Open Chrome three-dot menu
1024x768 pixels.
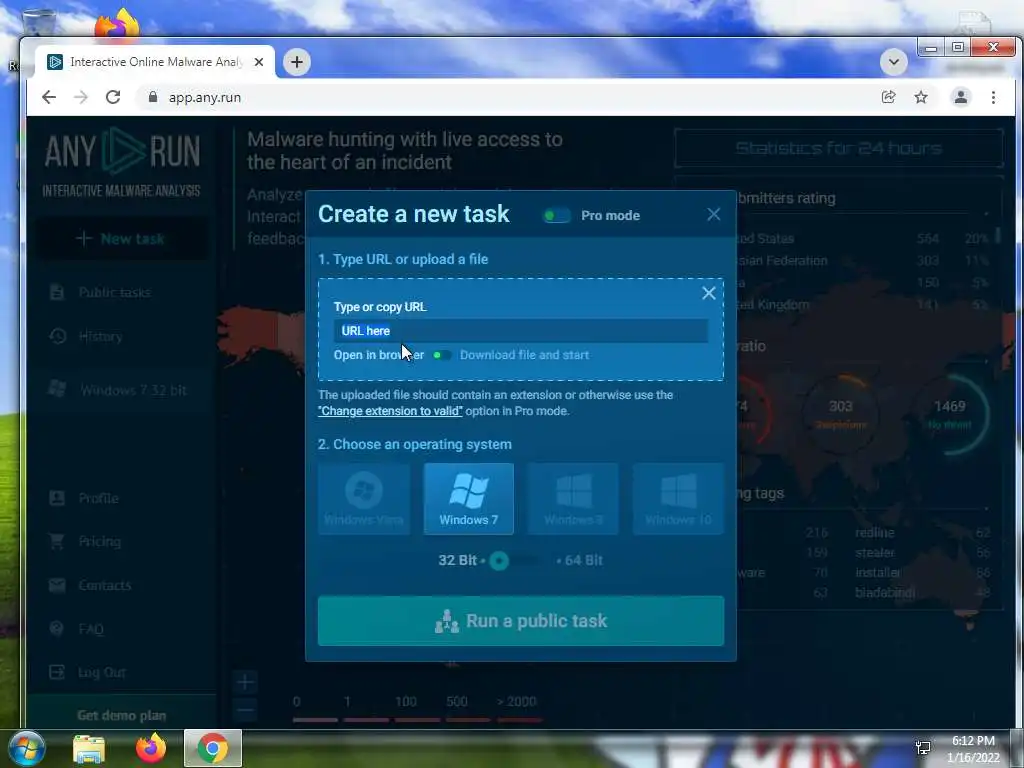(993, 97)
